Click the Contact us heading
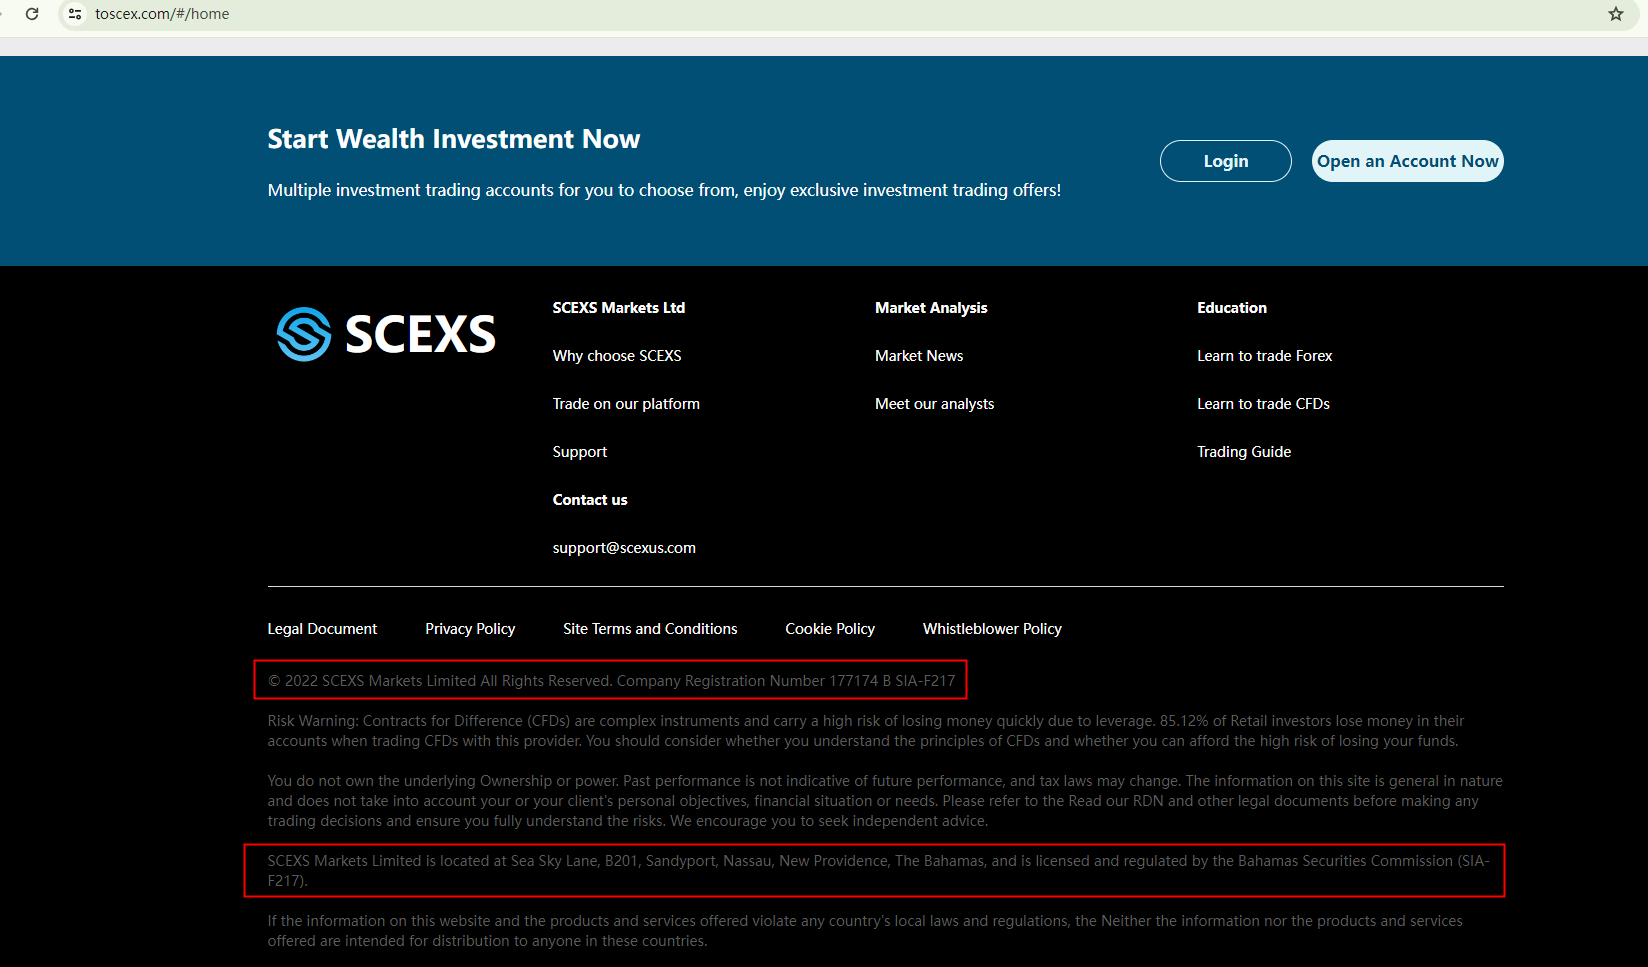The image size is (1648, 967). 590,500
